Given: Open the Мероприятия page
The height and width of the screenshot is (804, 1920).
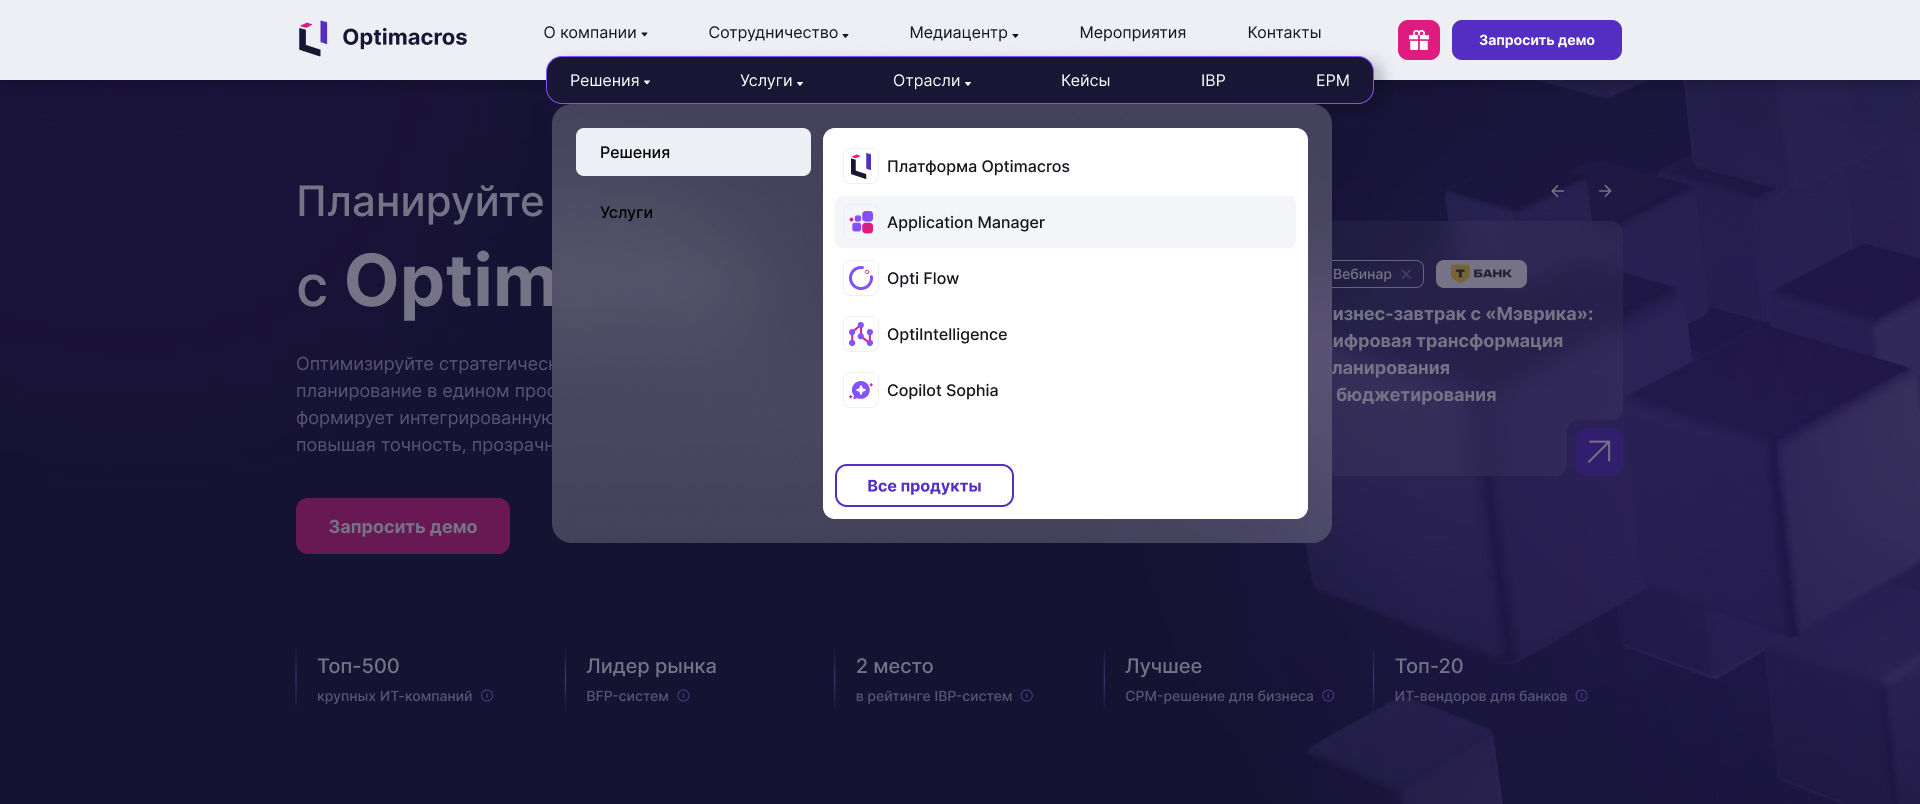Looking at the screenshot, I should click(1133, 33).
